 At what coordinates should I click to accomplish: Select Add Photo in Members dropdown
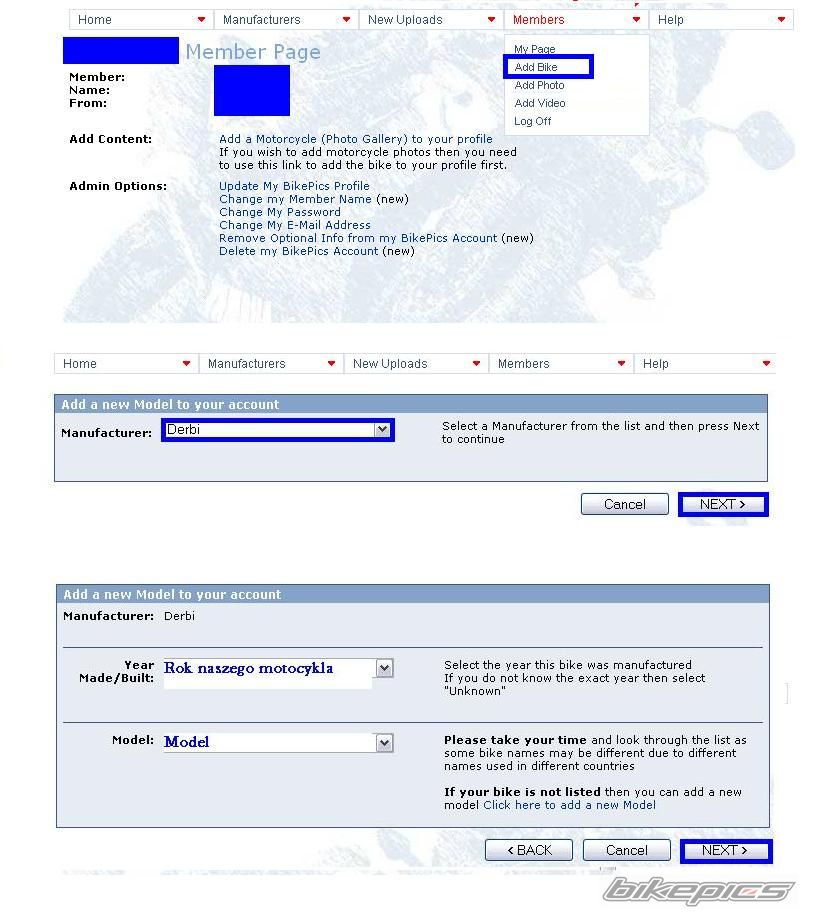[539, 85]
